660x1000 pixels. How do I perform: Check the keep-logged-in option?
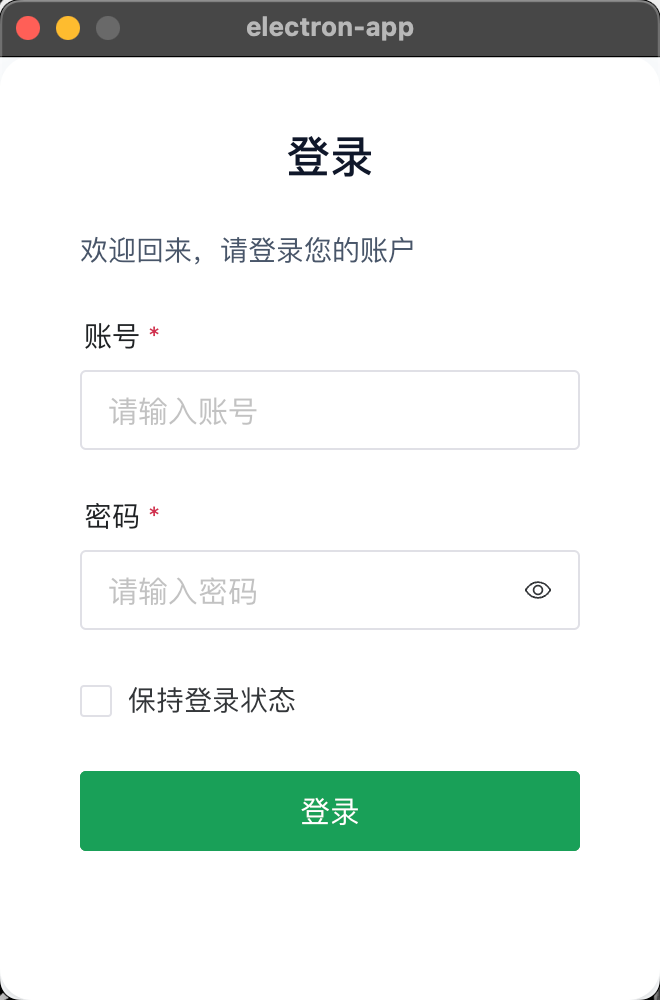coord(96,701)
